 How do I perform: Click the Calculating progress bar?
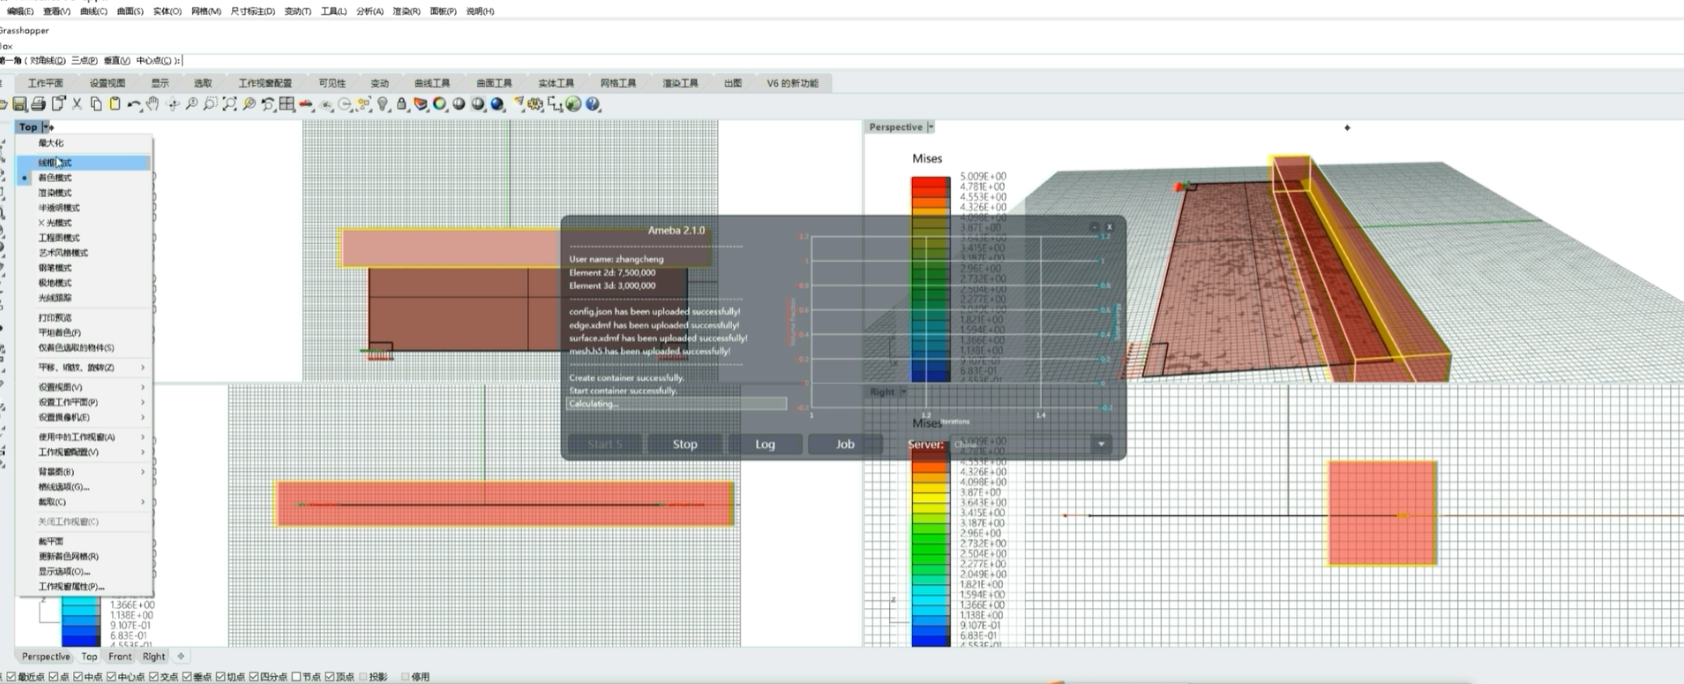(x=676, y=404)
